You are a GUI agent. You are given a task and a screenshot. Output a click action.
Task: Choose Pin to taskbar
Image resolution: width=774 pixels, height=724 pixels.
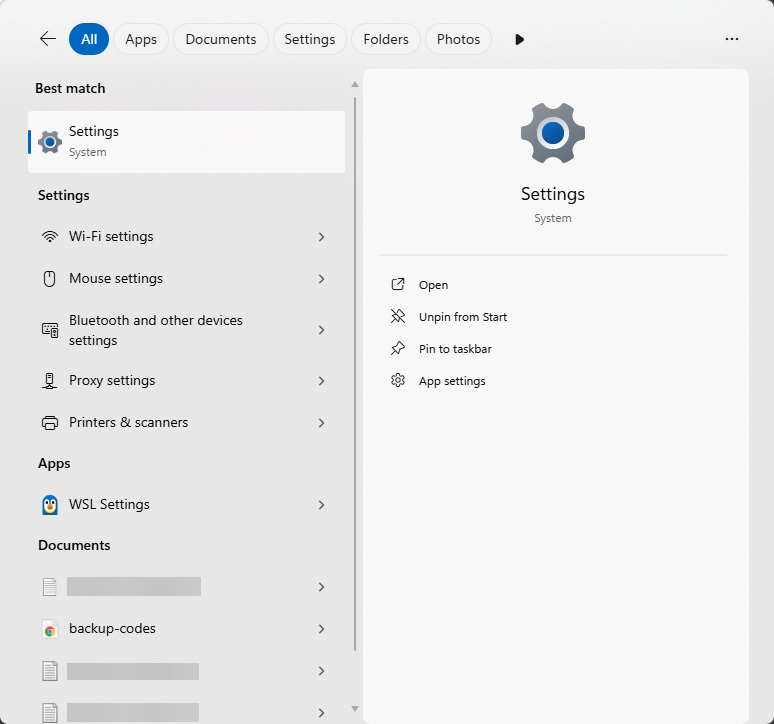coord(455,349)
